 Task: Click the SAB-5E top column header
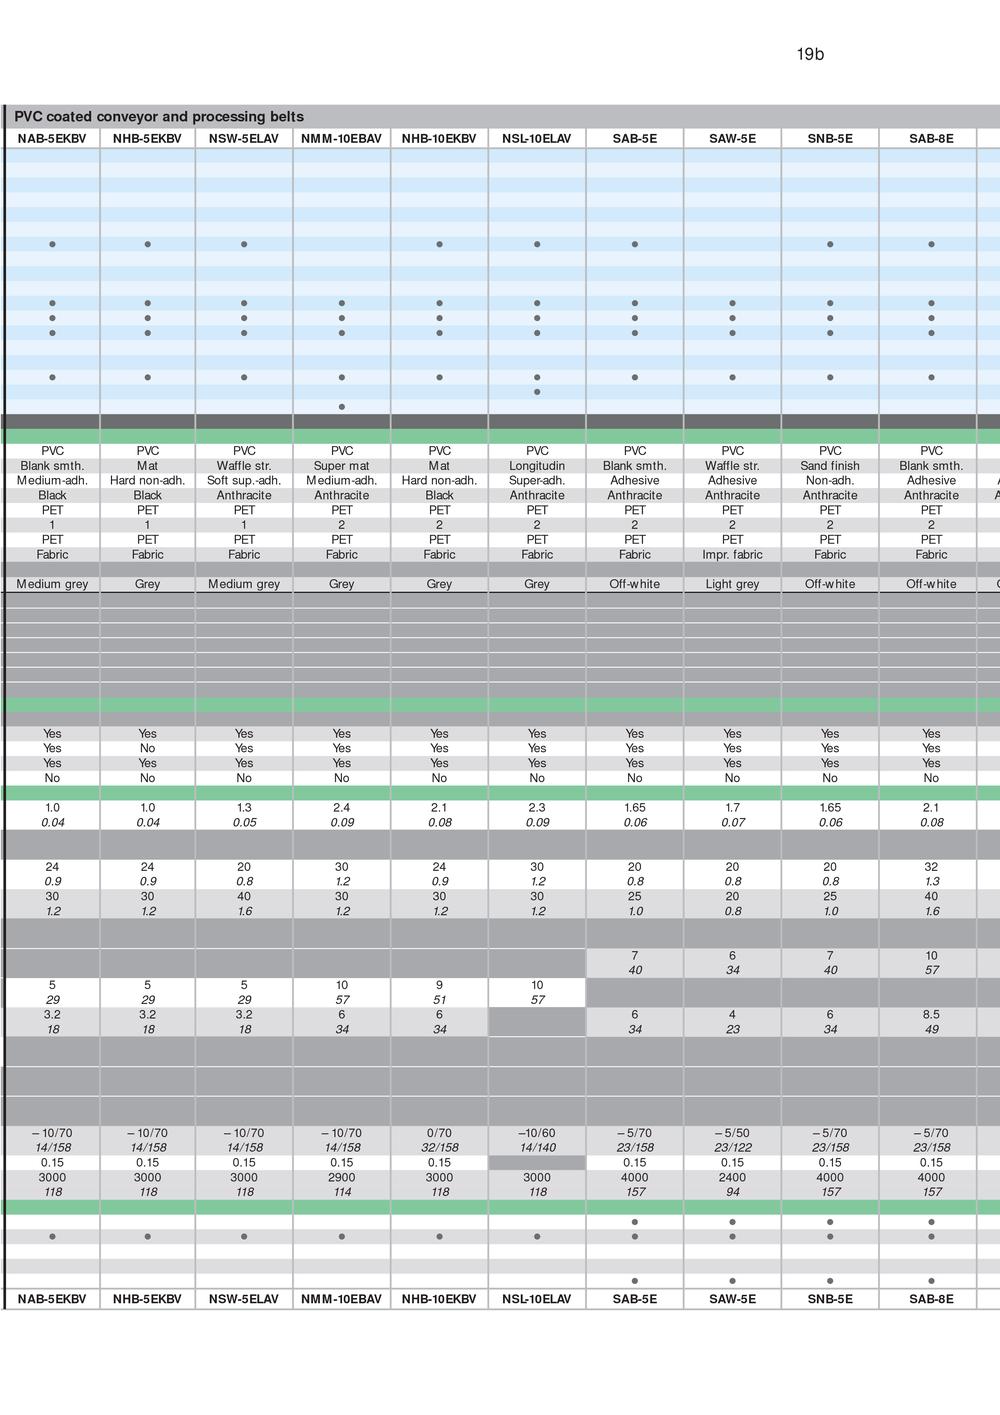(635, 139)
